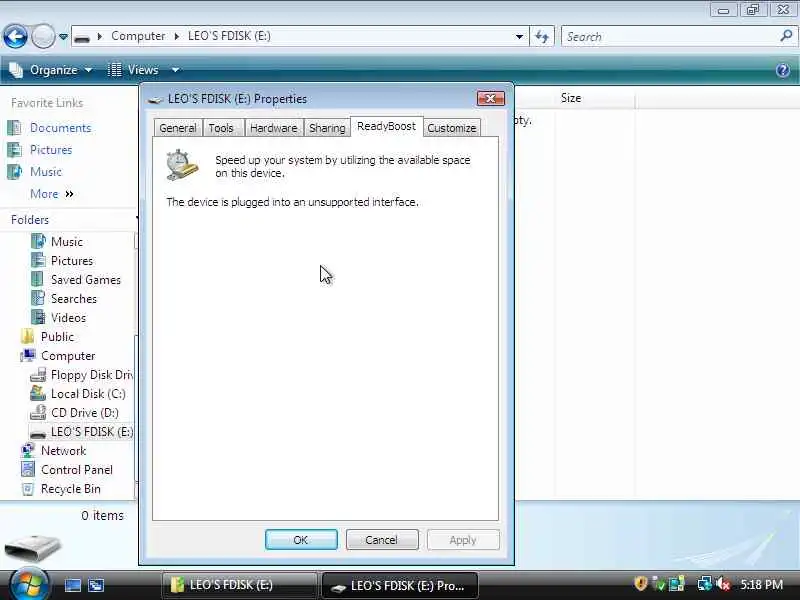Select the ReadyBoost tab
Image resolution: width=800 pixels, height=600 pixels.
click(386, 127)
